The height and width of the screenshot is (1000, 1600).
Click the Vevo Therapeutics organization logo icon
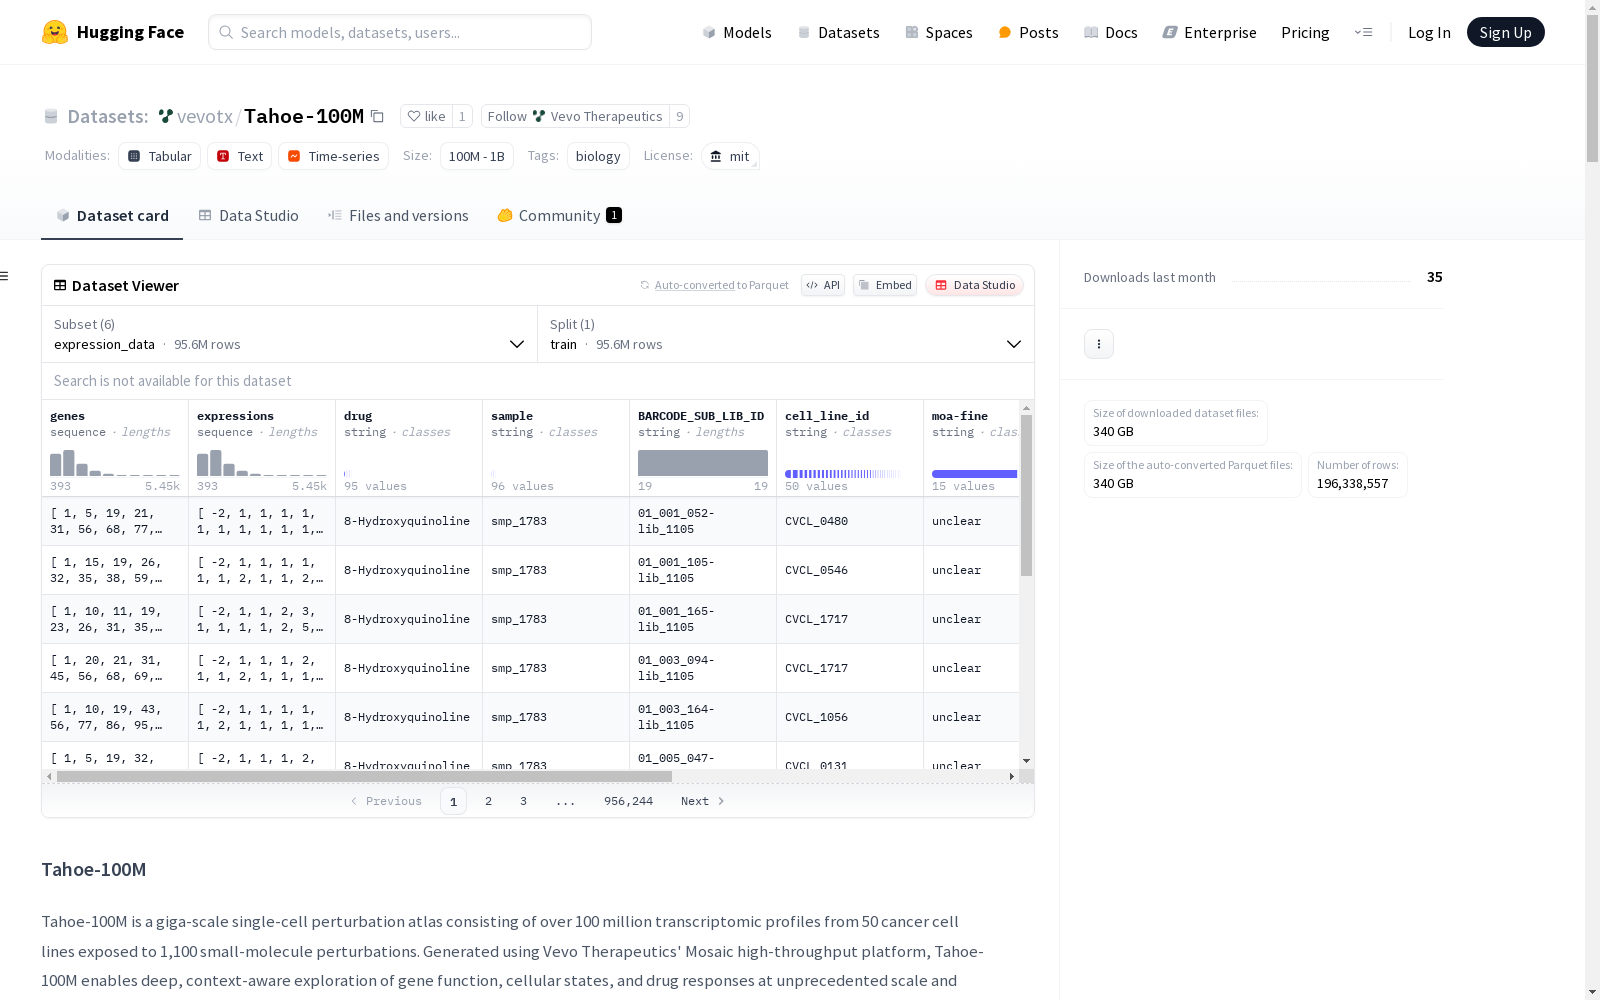tap(539, 116)
